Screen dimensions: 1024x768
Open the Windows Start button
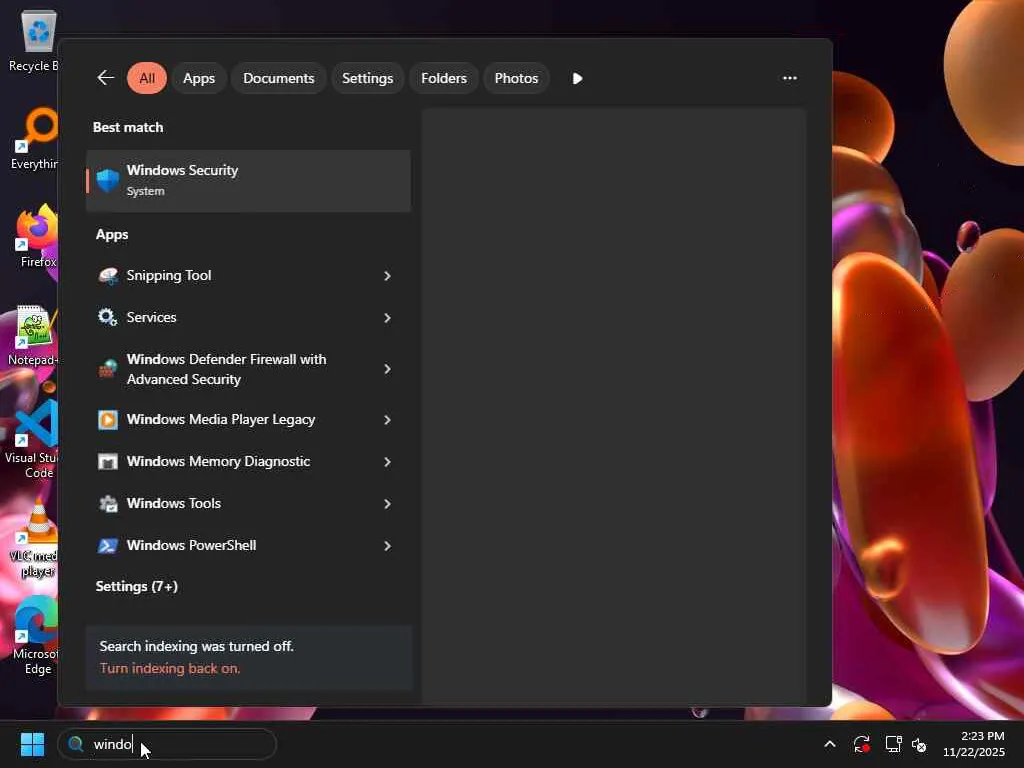click(x=32, y=744)
